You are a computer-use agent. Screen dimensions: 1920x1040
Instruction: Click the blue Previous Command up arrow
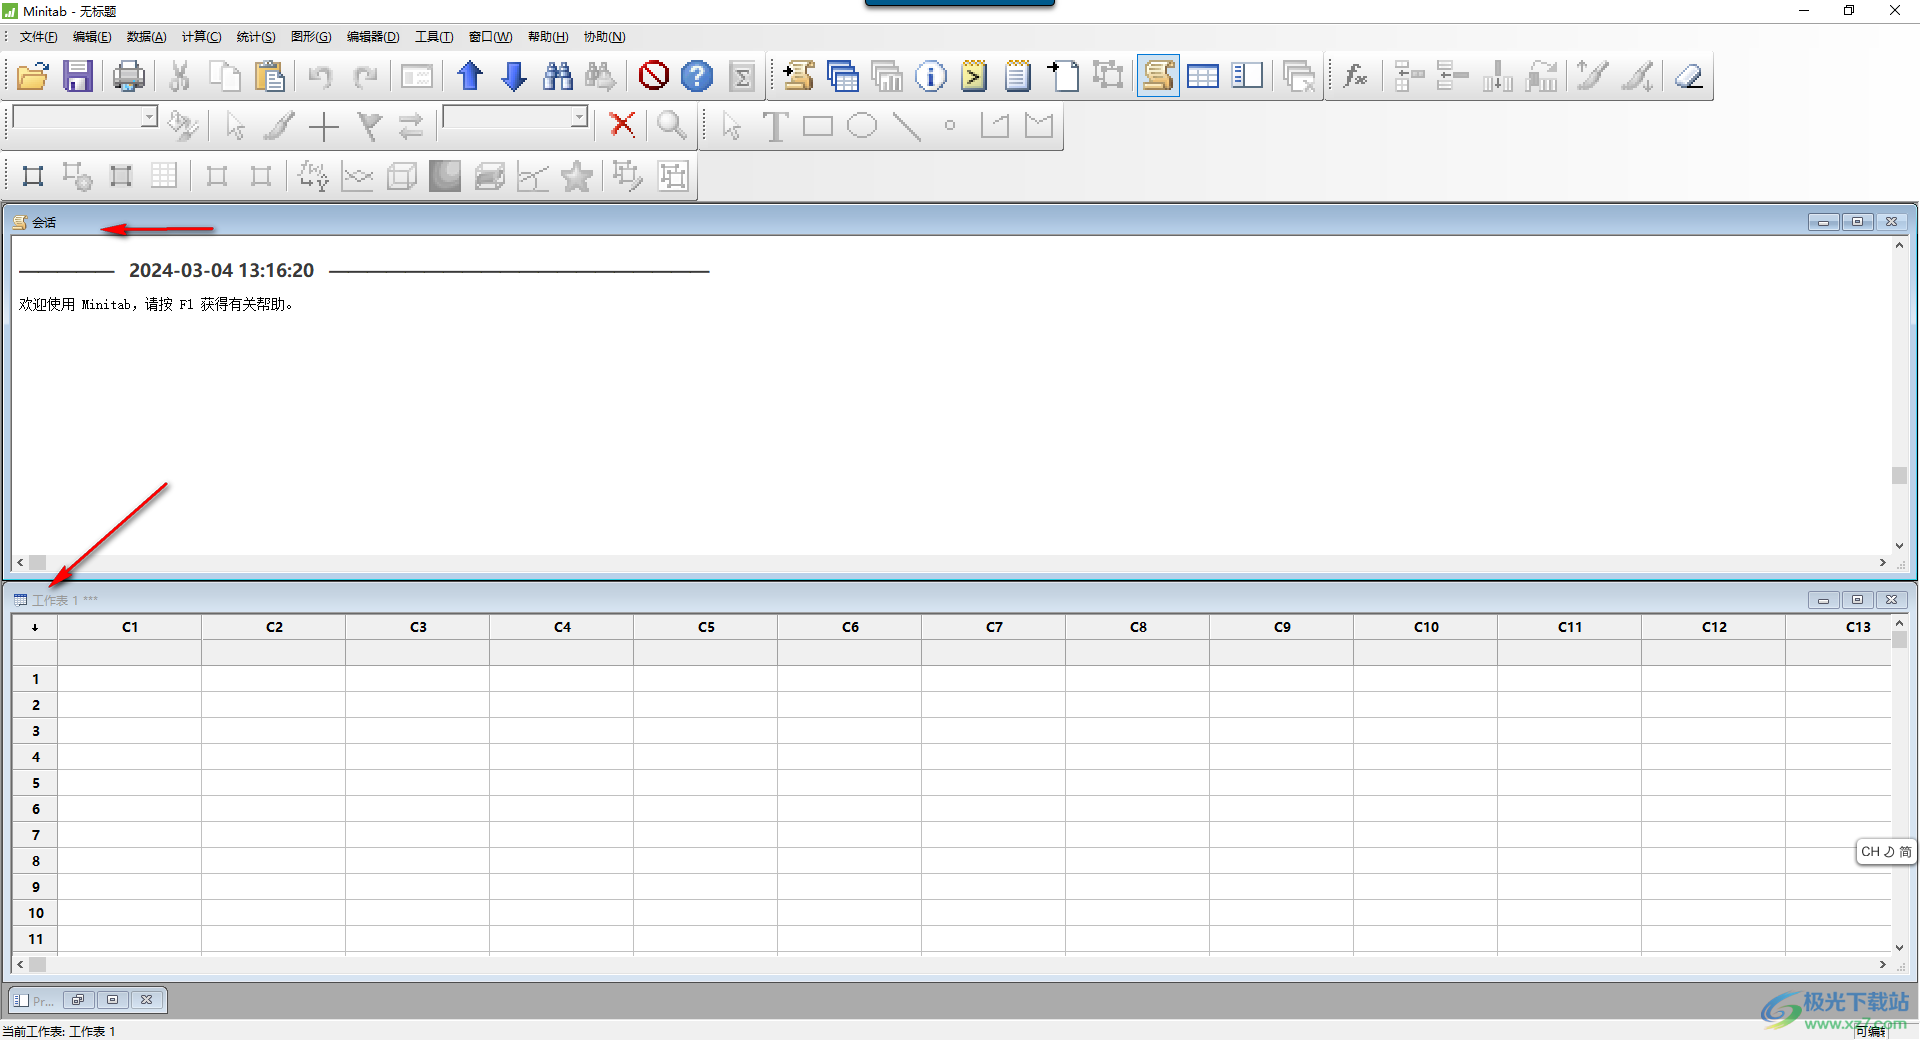(x=470, y=76)
